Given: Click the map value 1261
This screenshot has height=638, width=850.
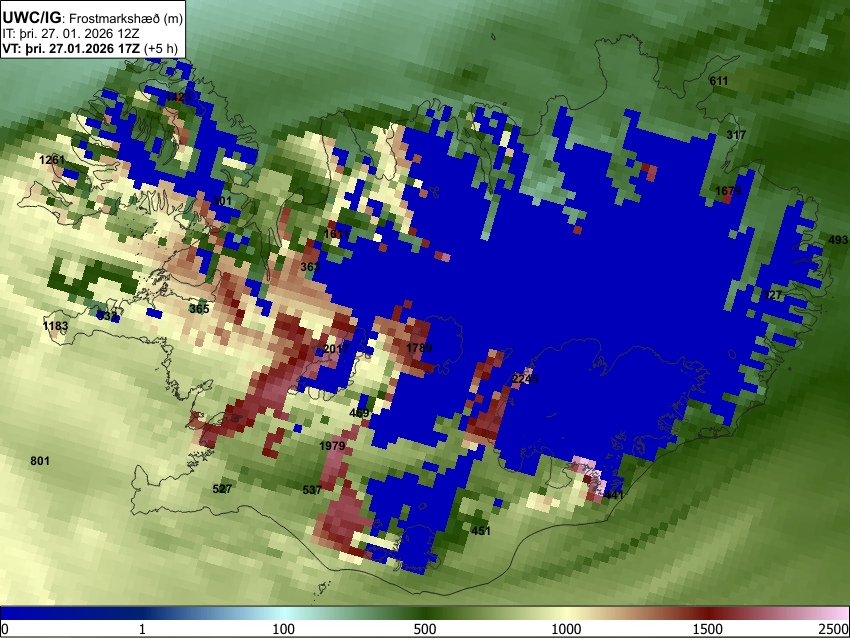Looking at the screenshot, I should (52, 160).
